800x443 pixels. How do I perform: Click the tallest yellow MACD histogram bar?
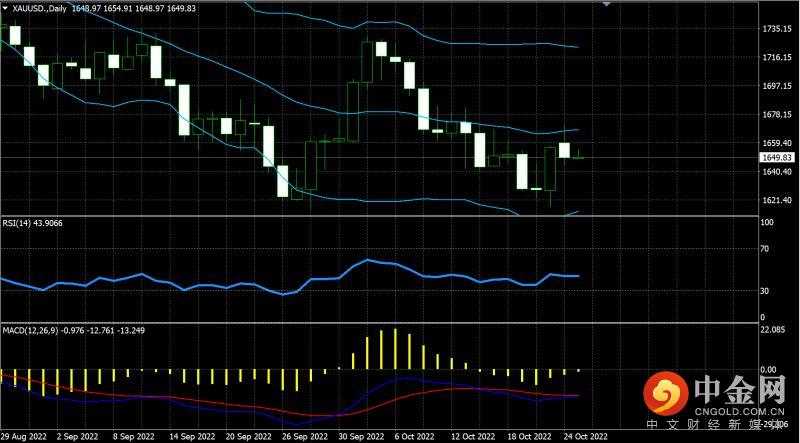tap(396, 349)
